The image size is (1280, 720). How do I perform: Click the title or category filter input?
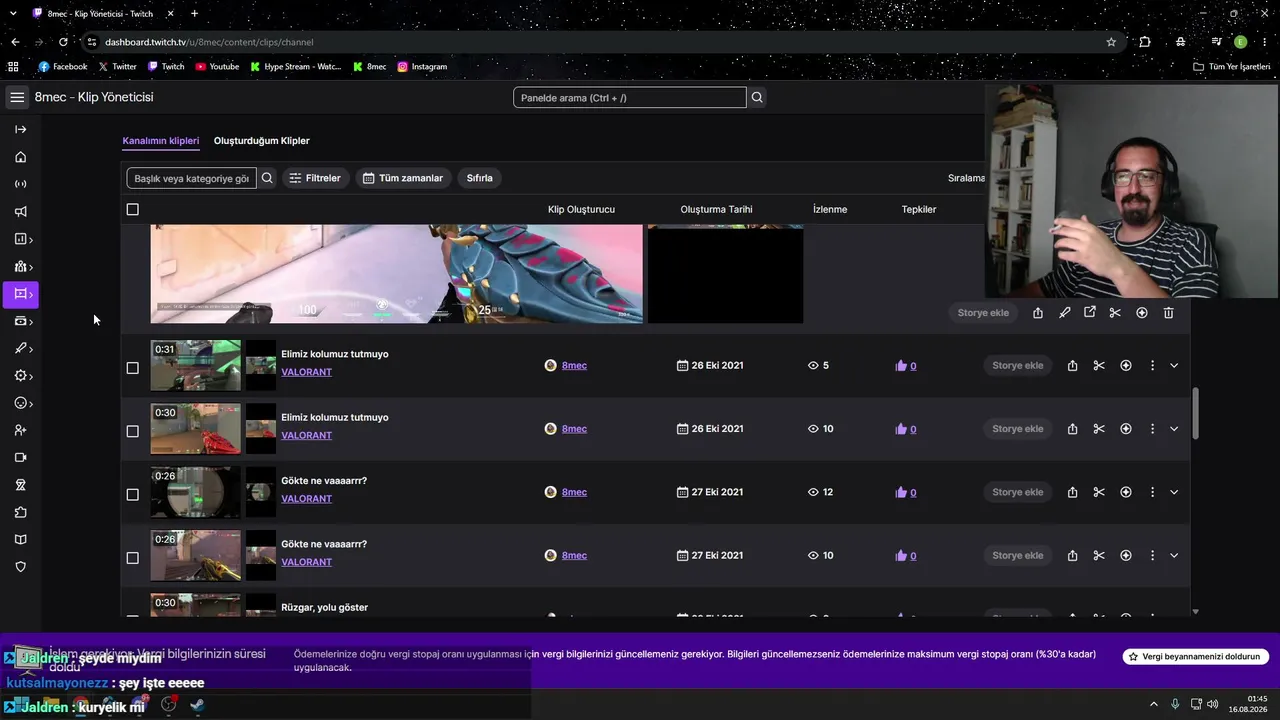tap(191, 178)
